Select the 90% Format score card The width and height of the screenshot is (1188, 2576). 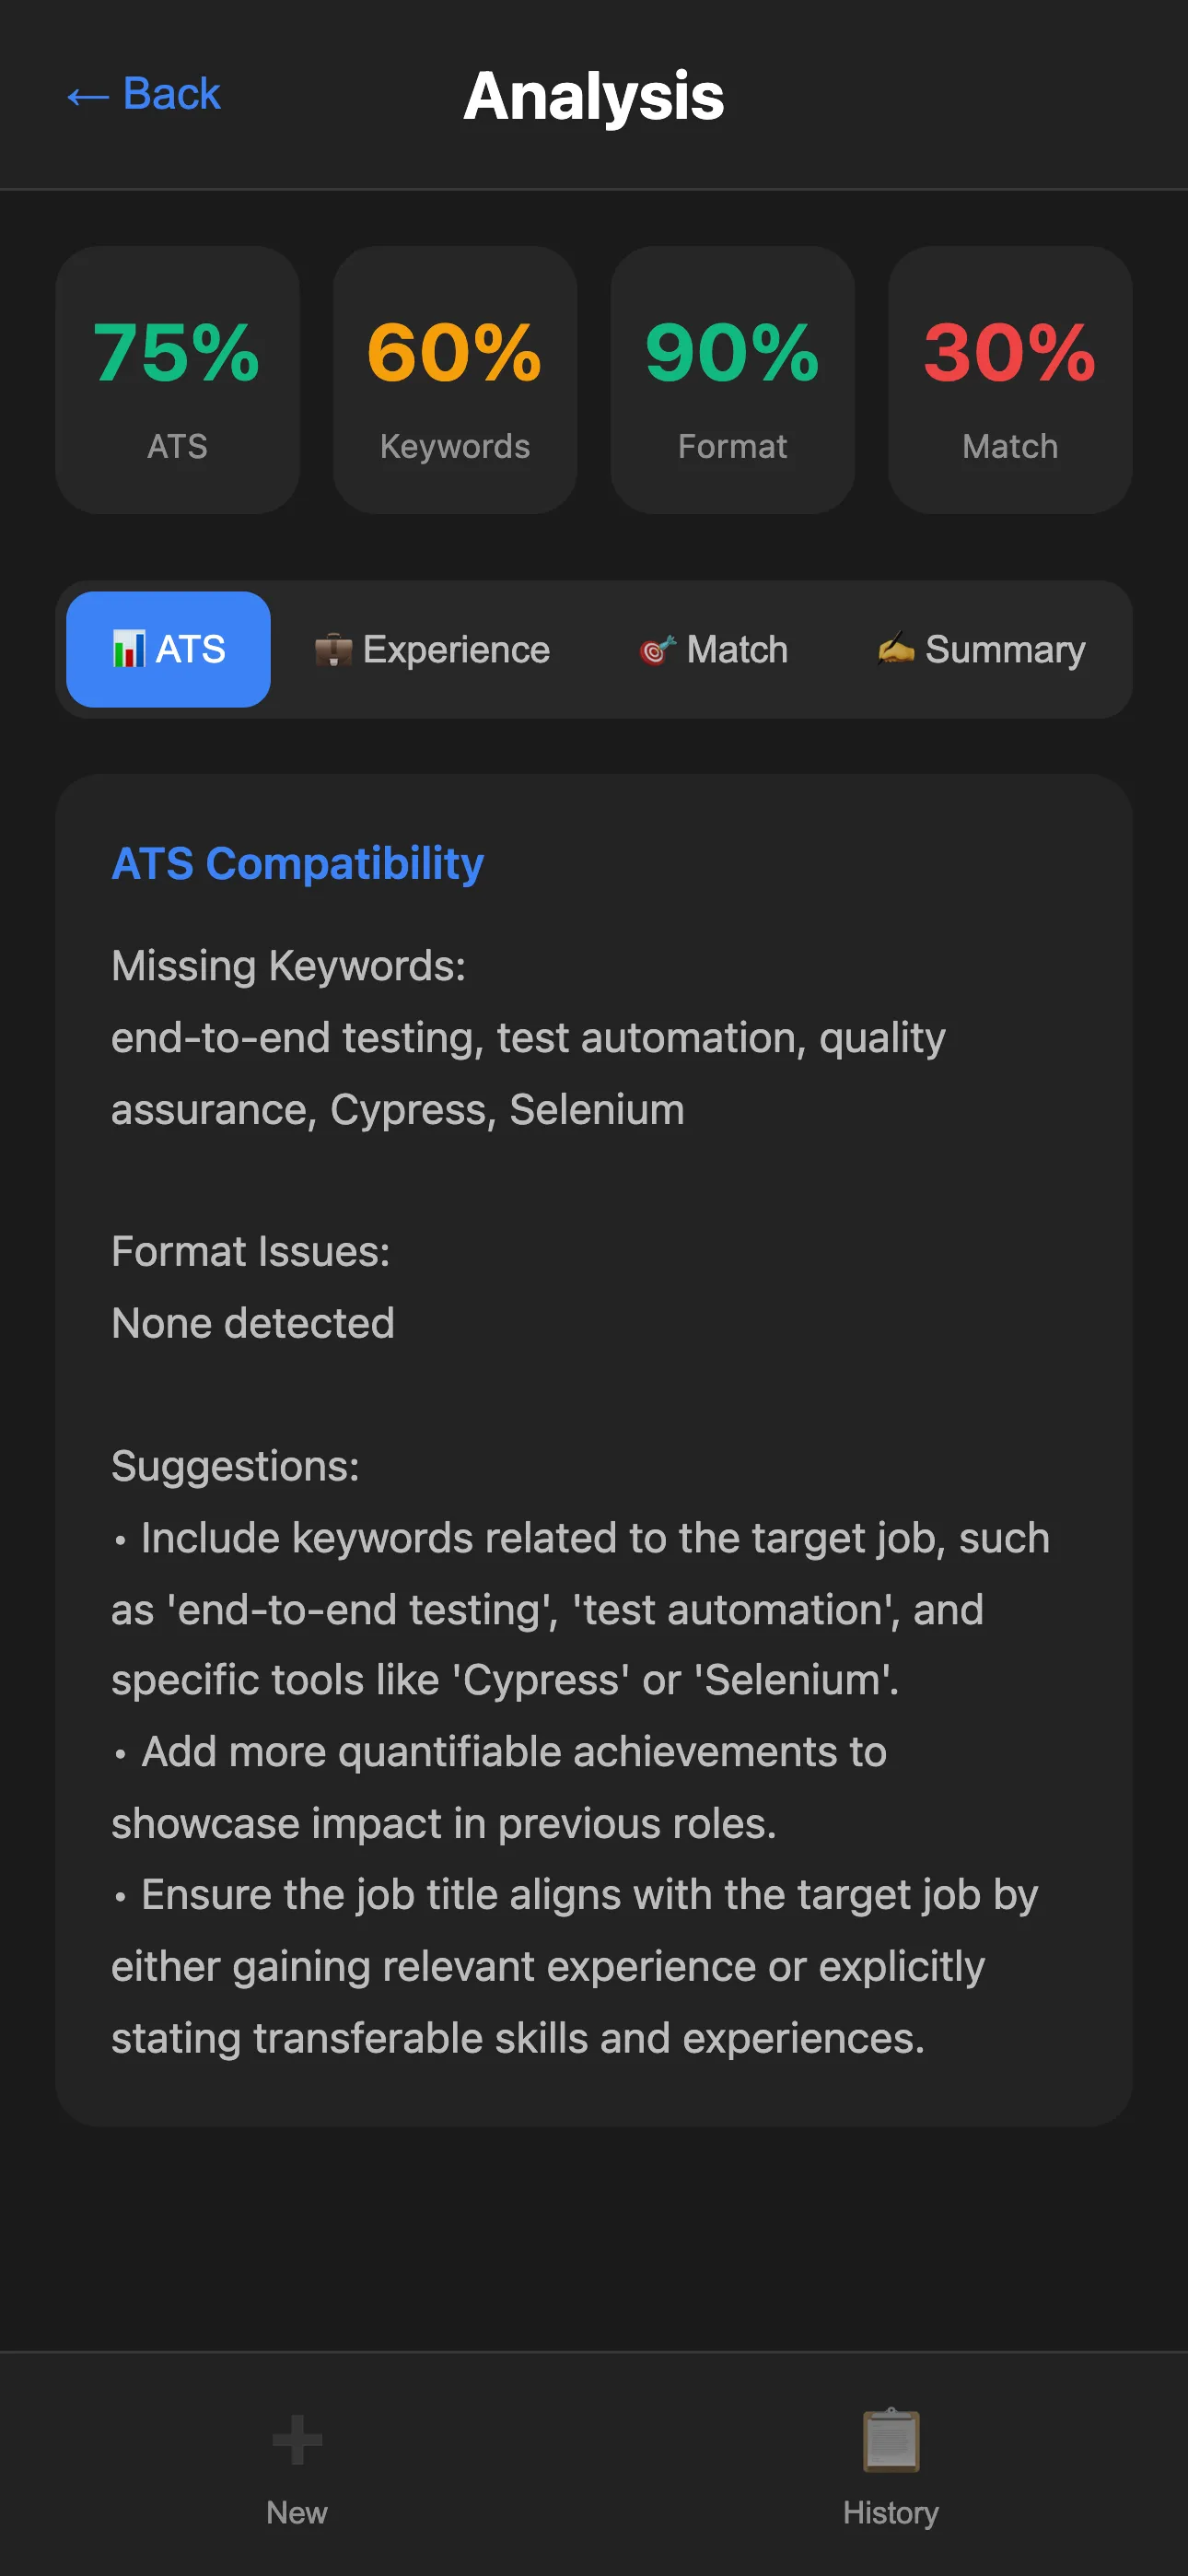(732, 380)
